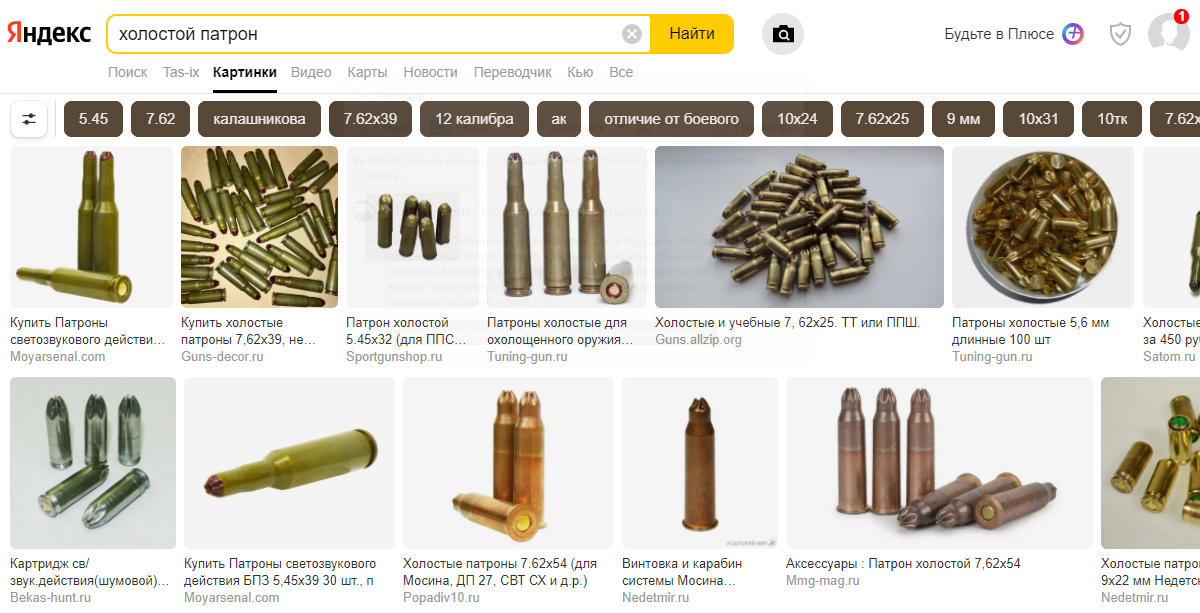Switch to the Карты tab
1200x613 pixels.
tap(367, 72)
